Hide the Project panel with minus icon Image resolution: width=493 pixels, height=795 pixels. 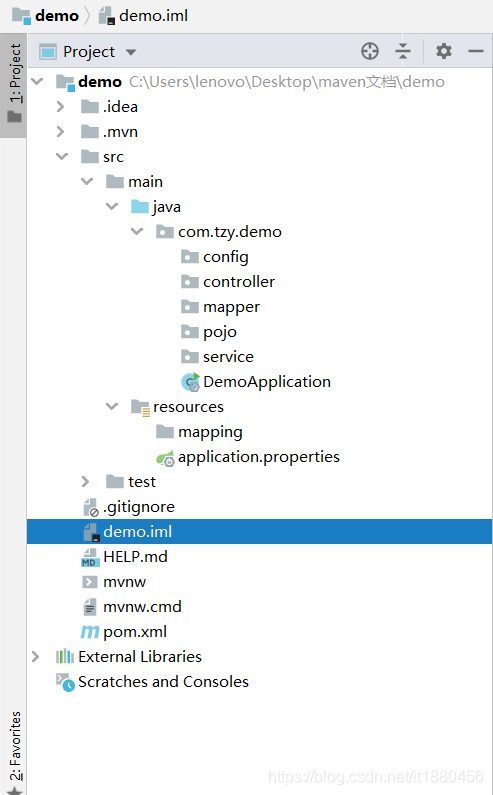tap(476, 51)
